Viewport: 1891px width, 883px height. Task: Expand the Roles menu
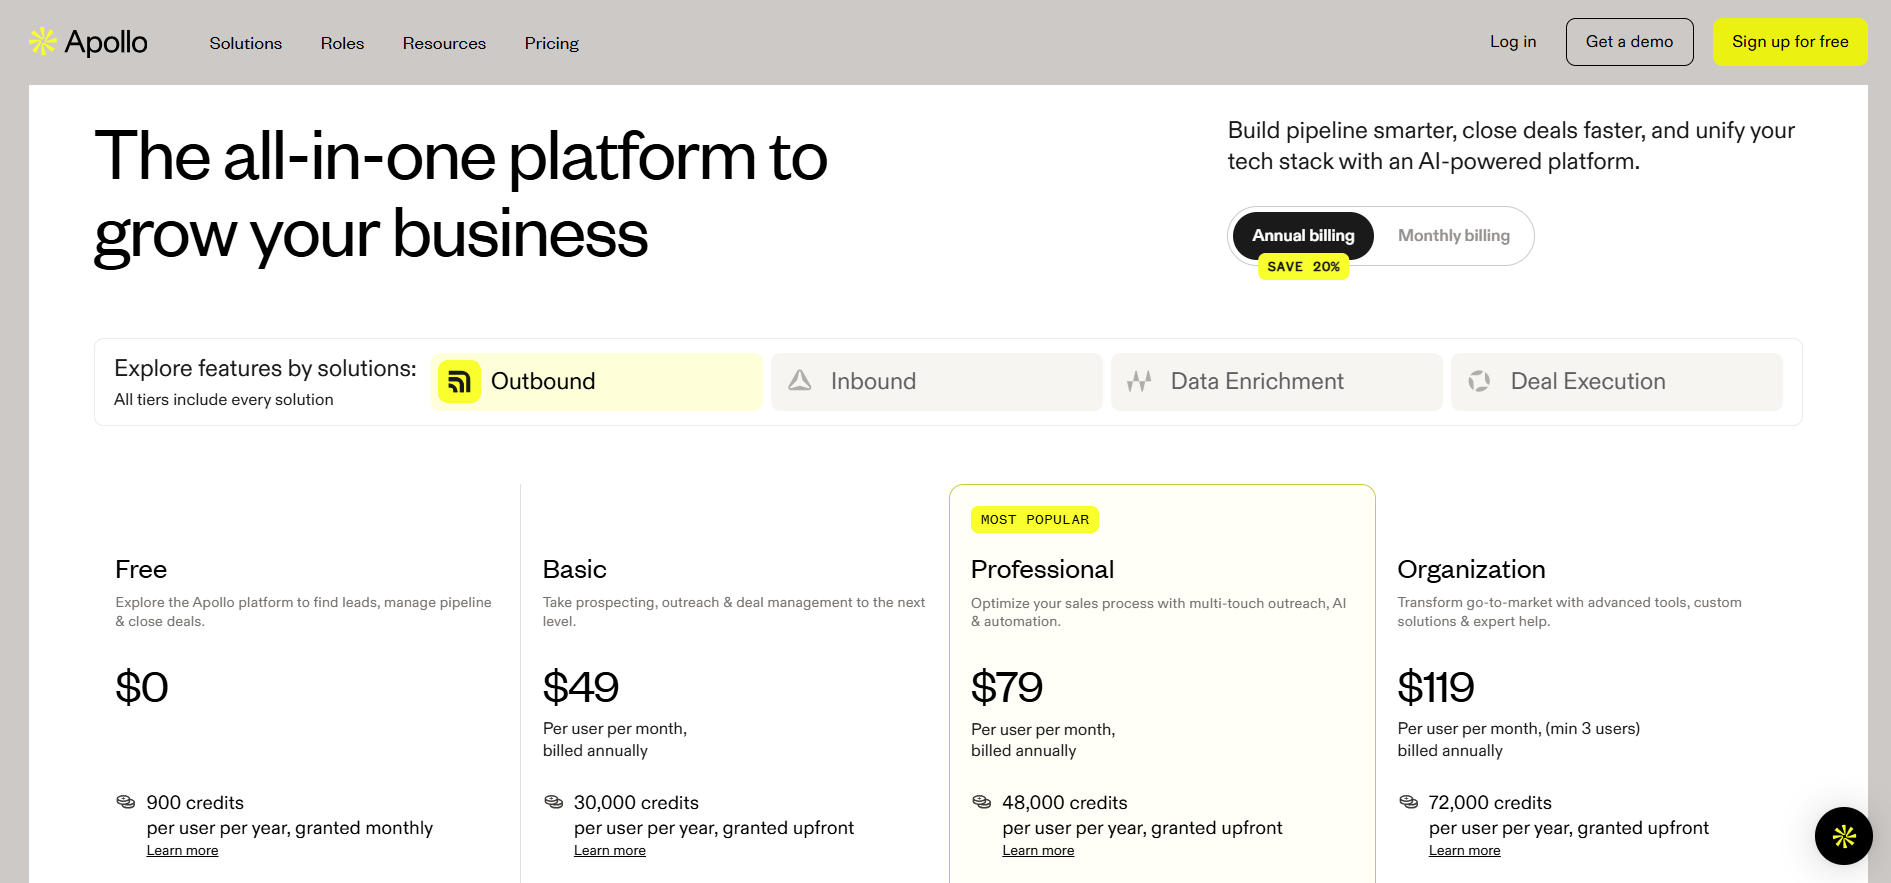pyautogui.click(x=342, y=43)
